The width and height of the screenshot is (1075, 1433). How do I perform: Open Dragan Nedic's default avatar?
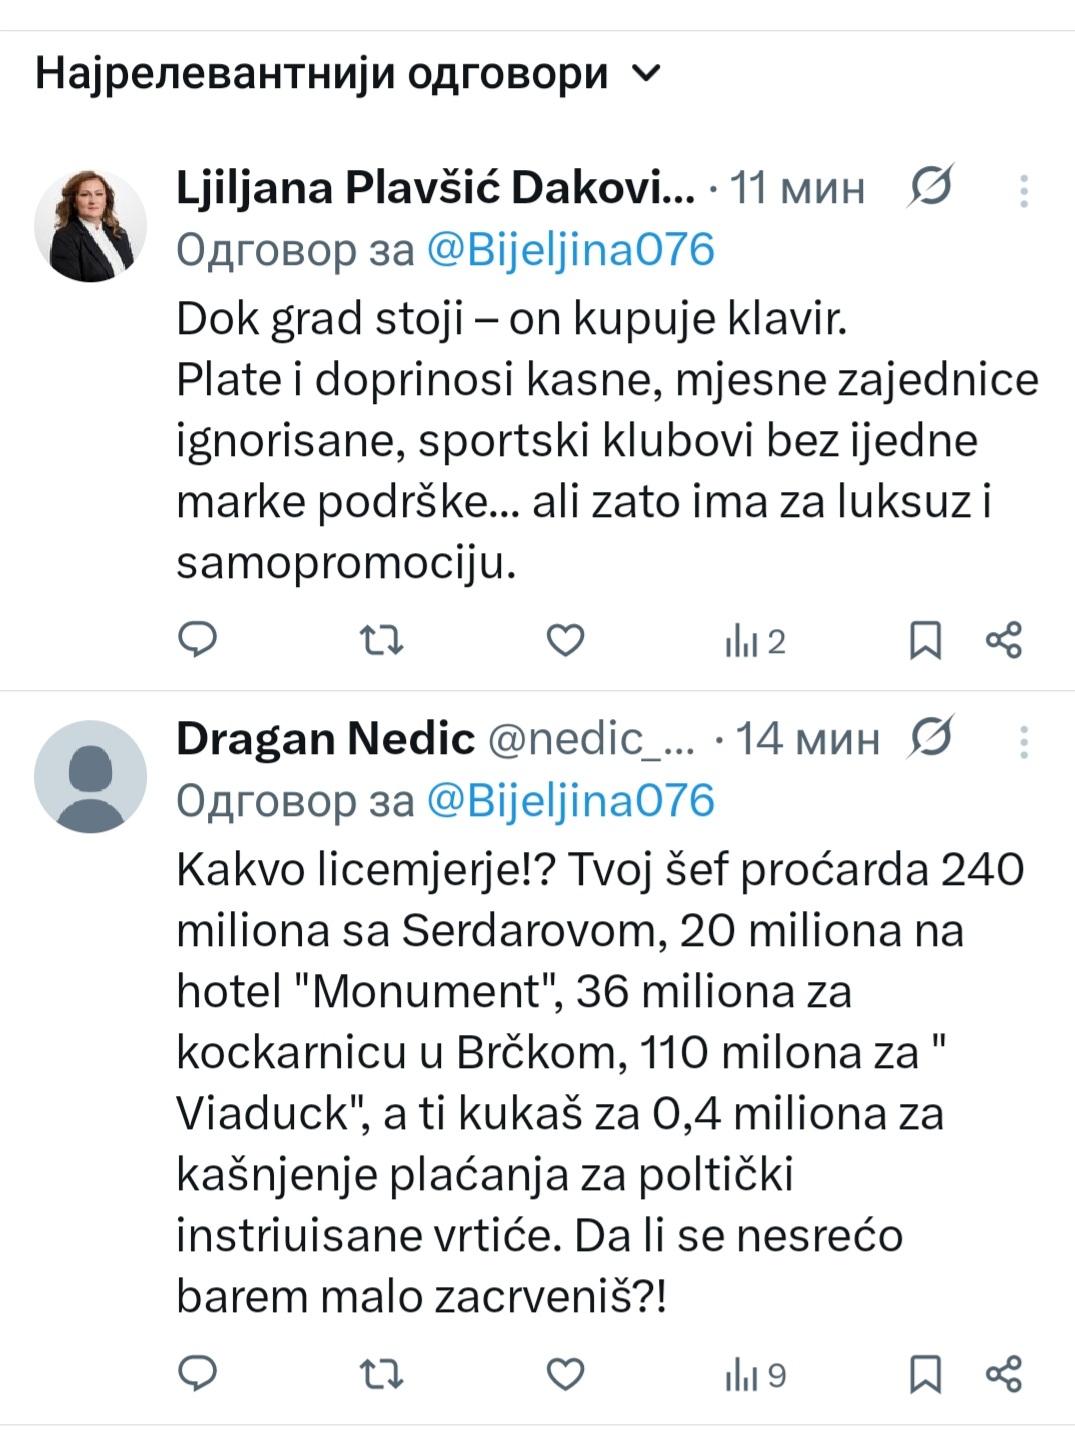(x=91, y=777)
